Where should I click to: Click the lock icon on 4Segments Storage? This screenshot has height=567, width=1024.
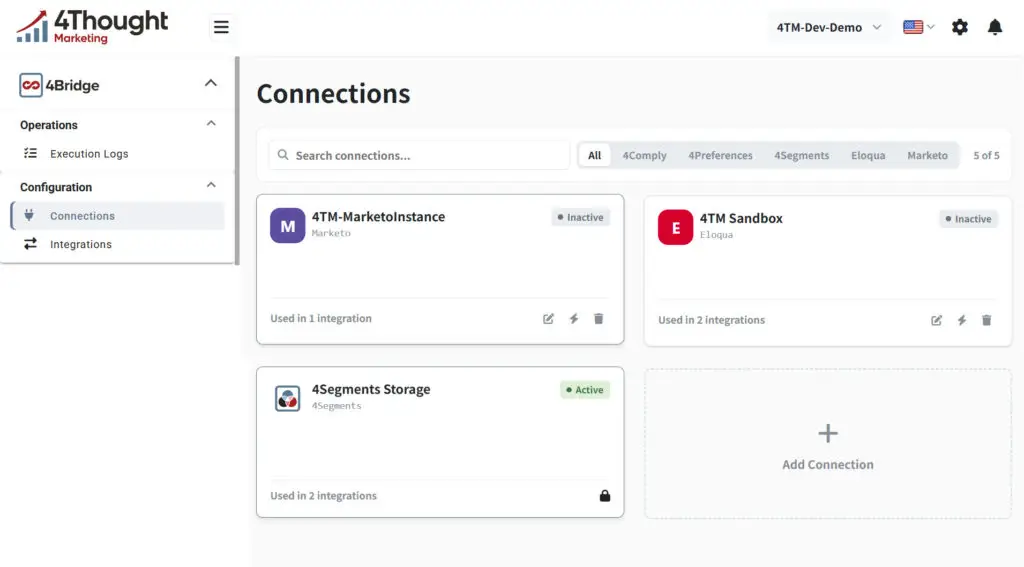(605, 496)
